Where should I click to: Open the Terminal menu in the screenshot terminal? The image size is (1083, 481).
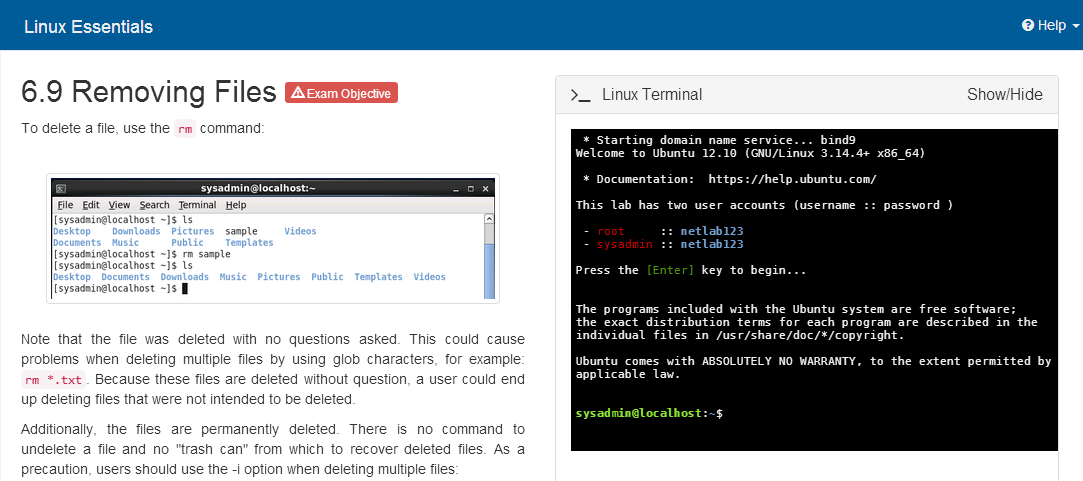pyautogui.click(x=197, y=205)
